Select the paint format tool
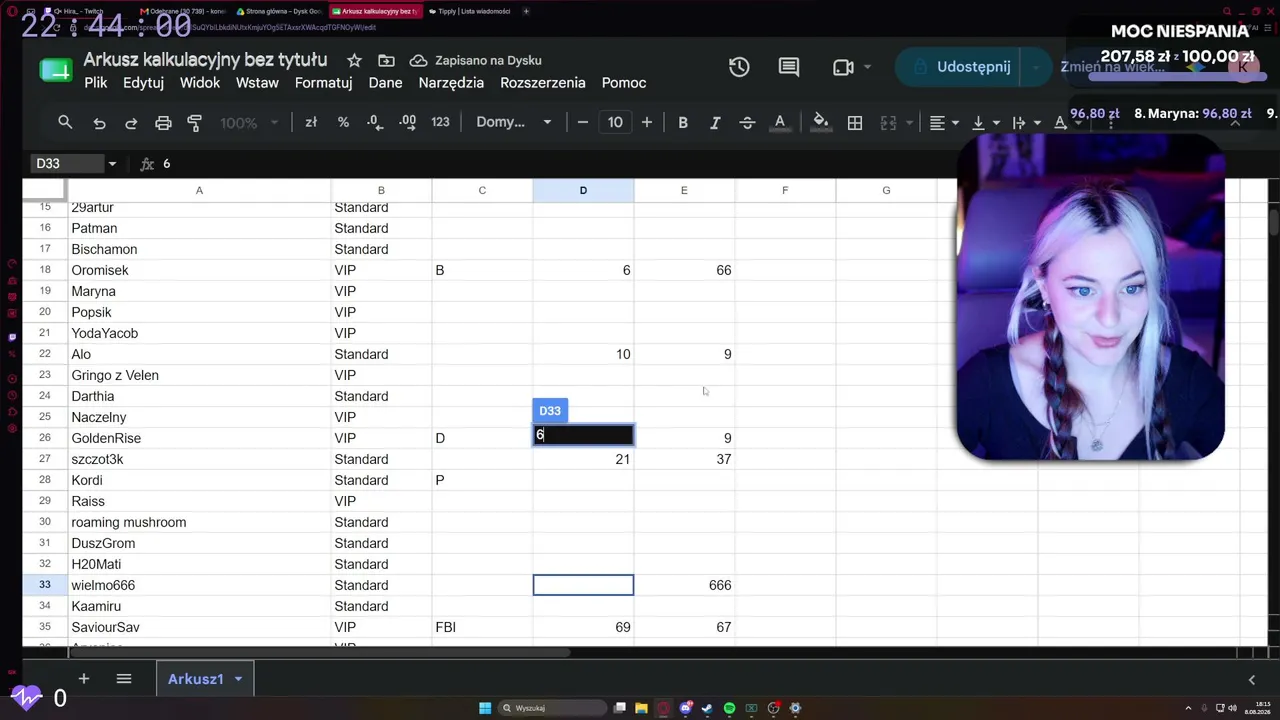This screenshot has height=720, width=1280. click(195, 122)
